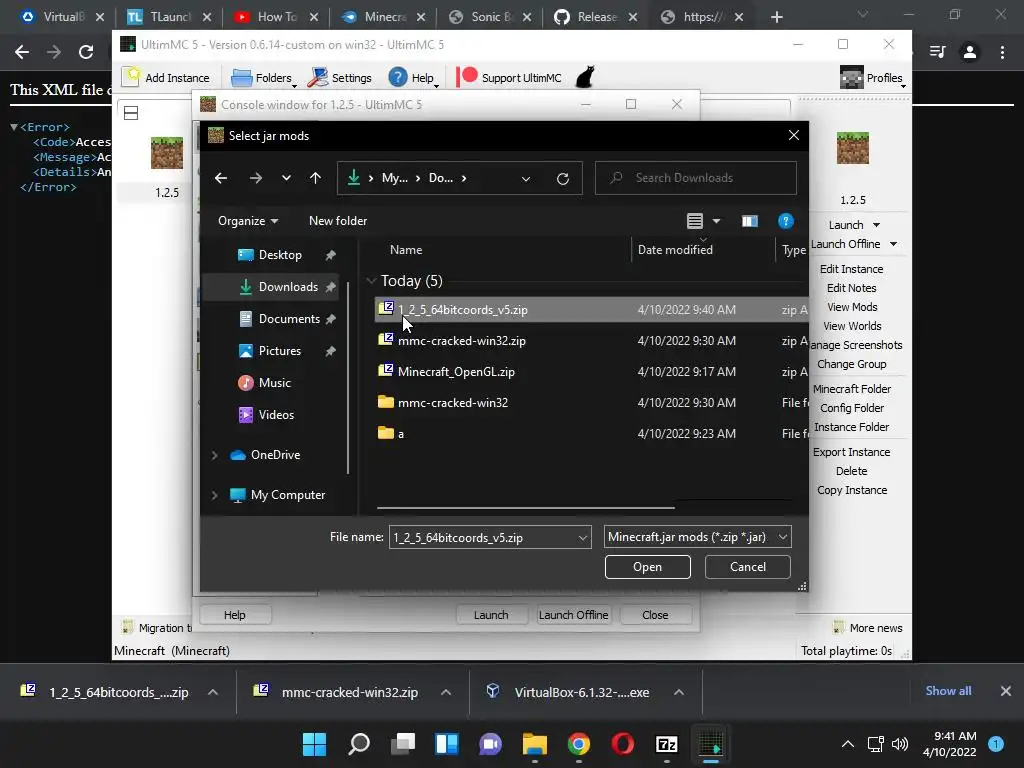Open recent locations dropdown in file dialog
Image resolution: width=1024 pixels, height=768 pixels.
tap(286, 178)
